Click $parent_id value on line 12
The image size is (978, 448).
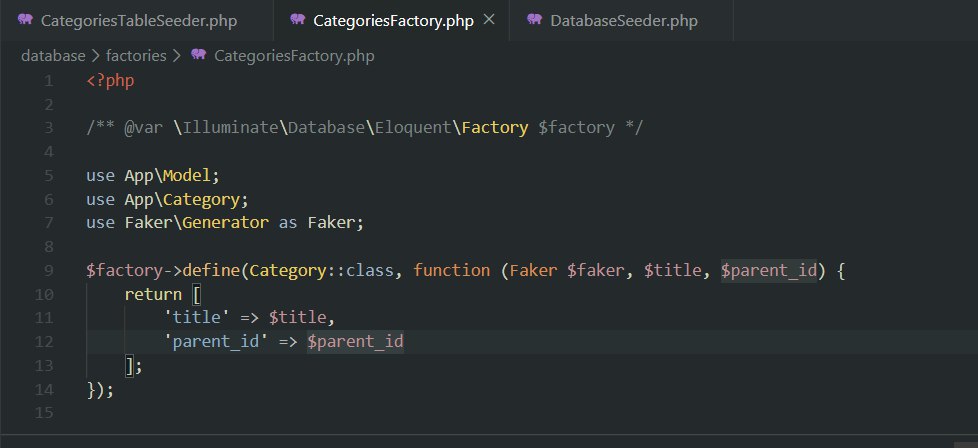click(x=356, y=342)
